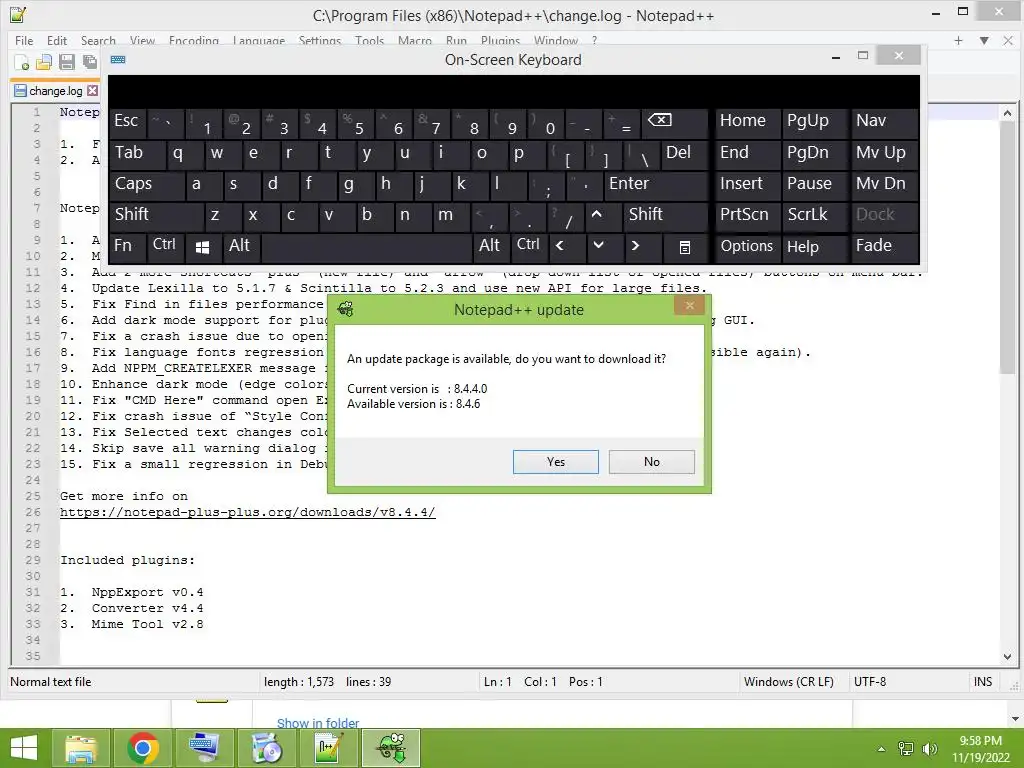Toggle the left Alt key

(x=240, y=246)
